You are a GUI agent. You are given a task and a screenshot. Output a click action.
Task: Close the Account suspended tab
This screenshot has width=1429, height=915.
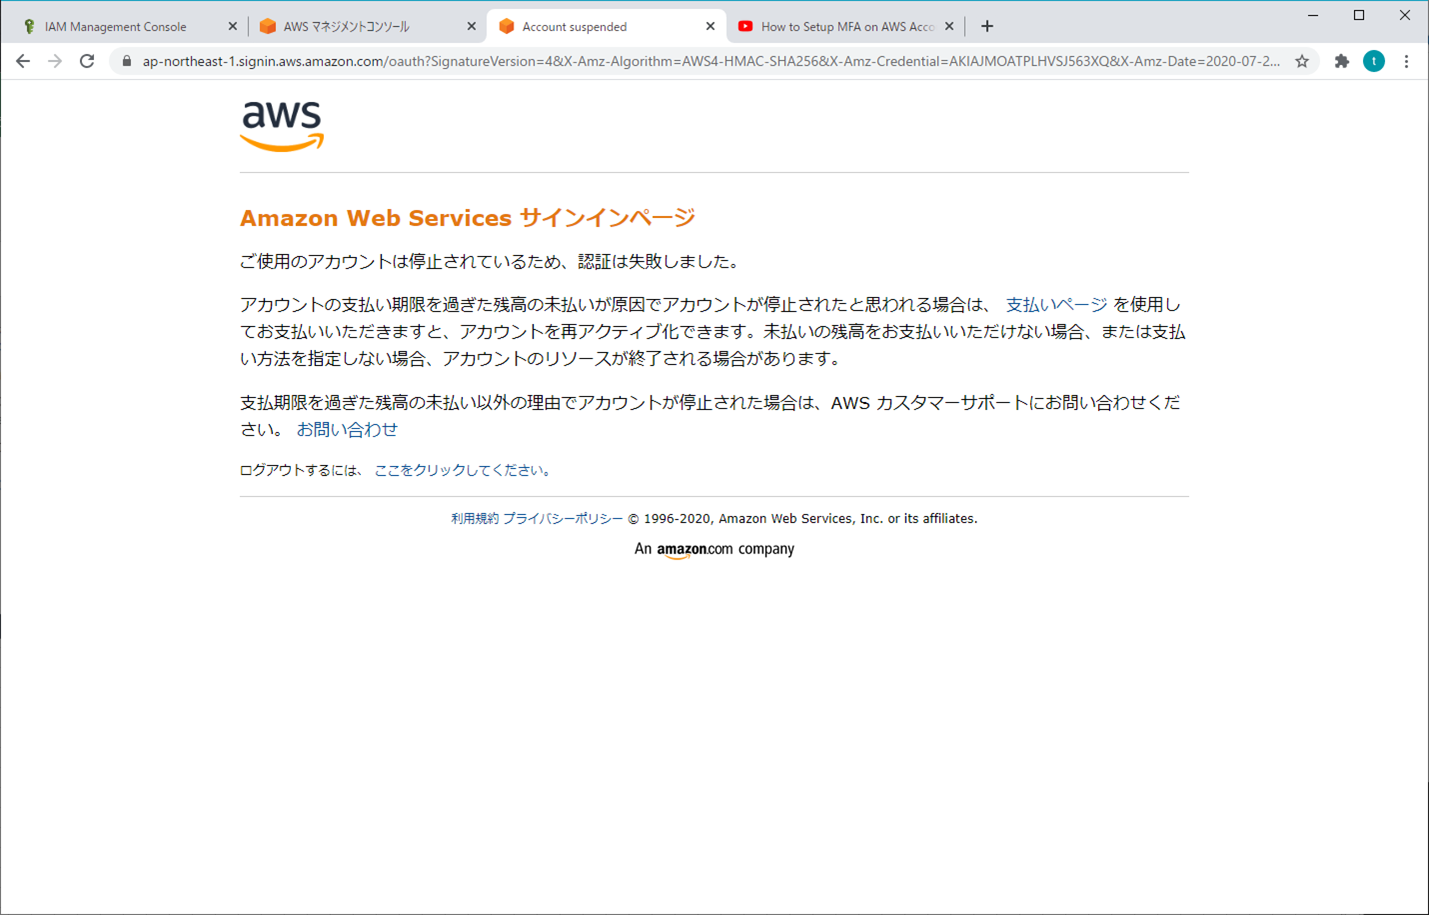(710, 27)
